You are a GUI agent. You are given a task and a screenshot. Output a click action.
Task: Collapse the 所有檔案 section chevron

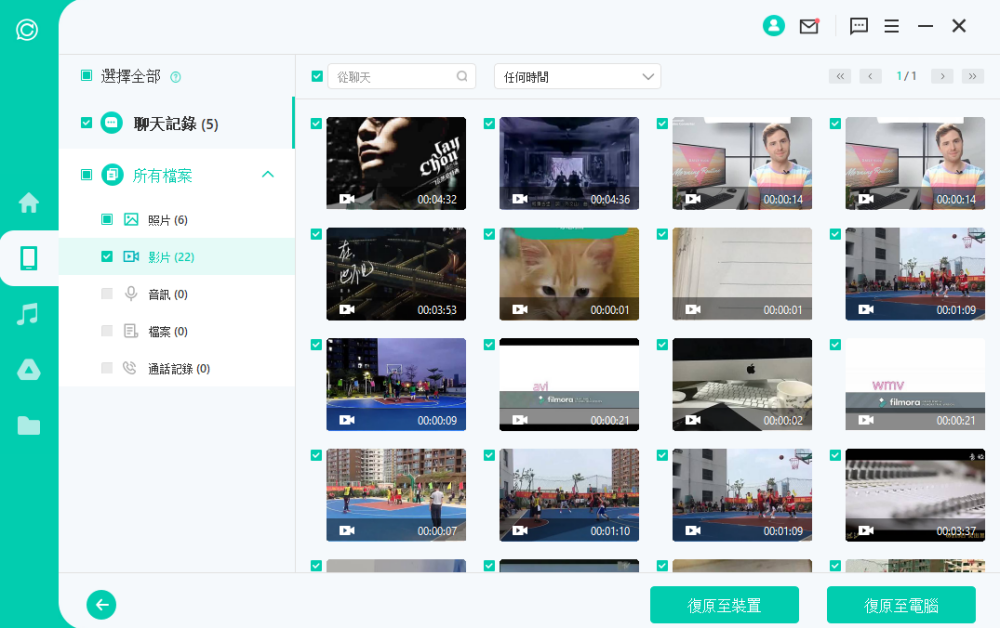267,175
